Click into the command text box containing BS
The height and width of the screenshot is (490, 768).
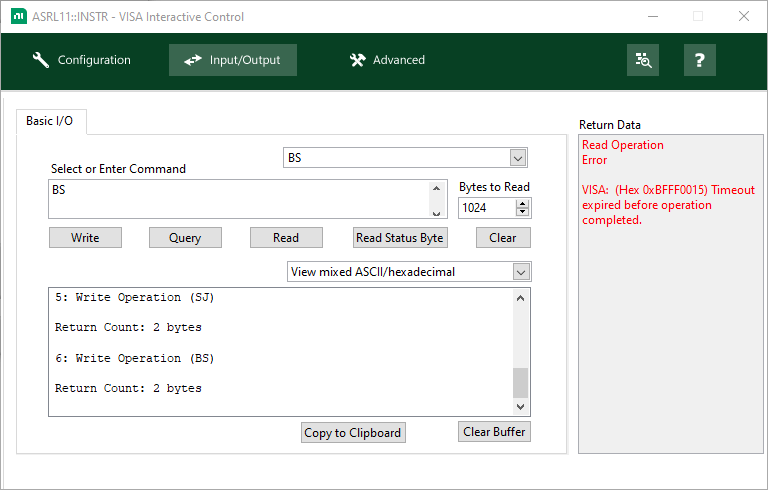coord(238,199)
